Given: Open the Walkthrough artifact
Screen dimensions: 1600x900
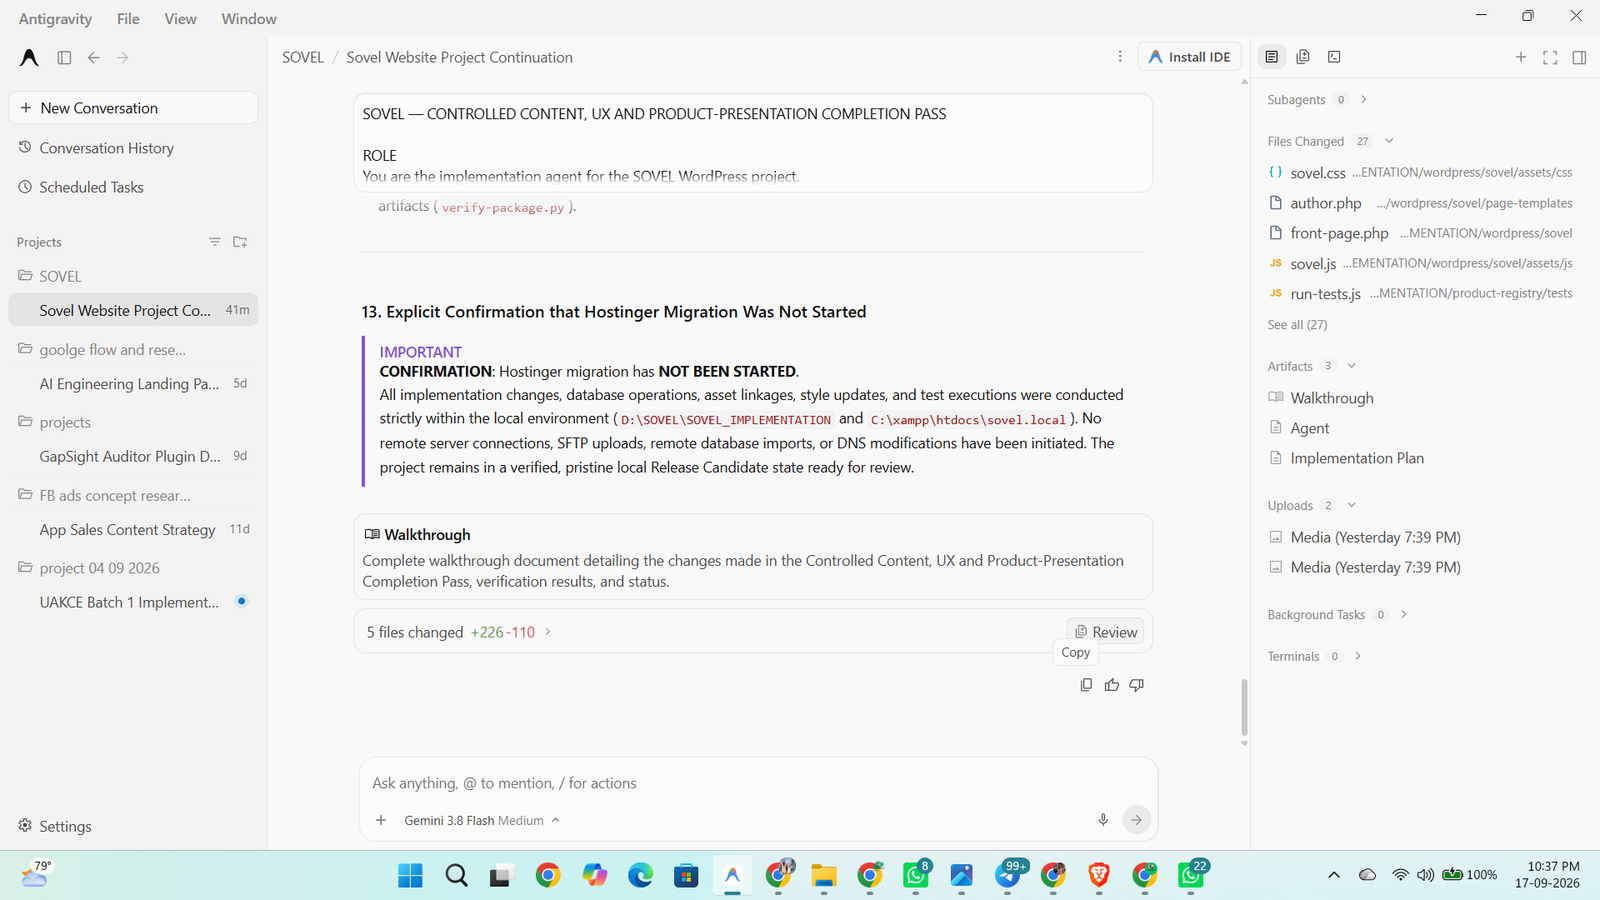Looking at the screenshot, I should tap(1331, 398).
